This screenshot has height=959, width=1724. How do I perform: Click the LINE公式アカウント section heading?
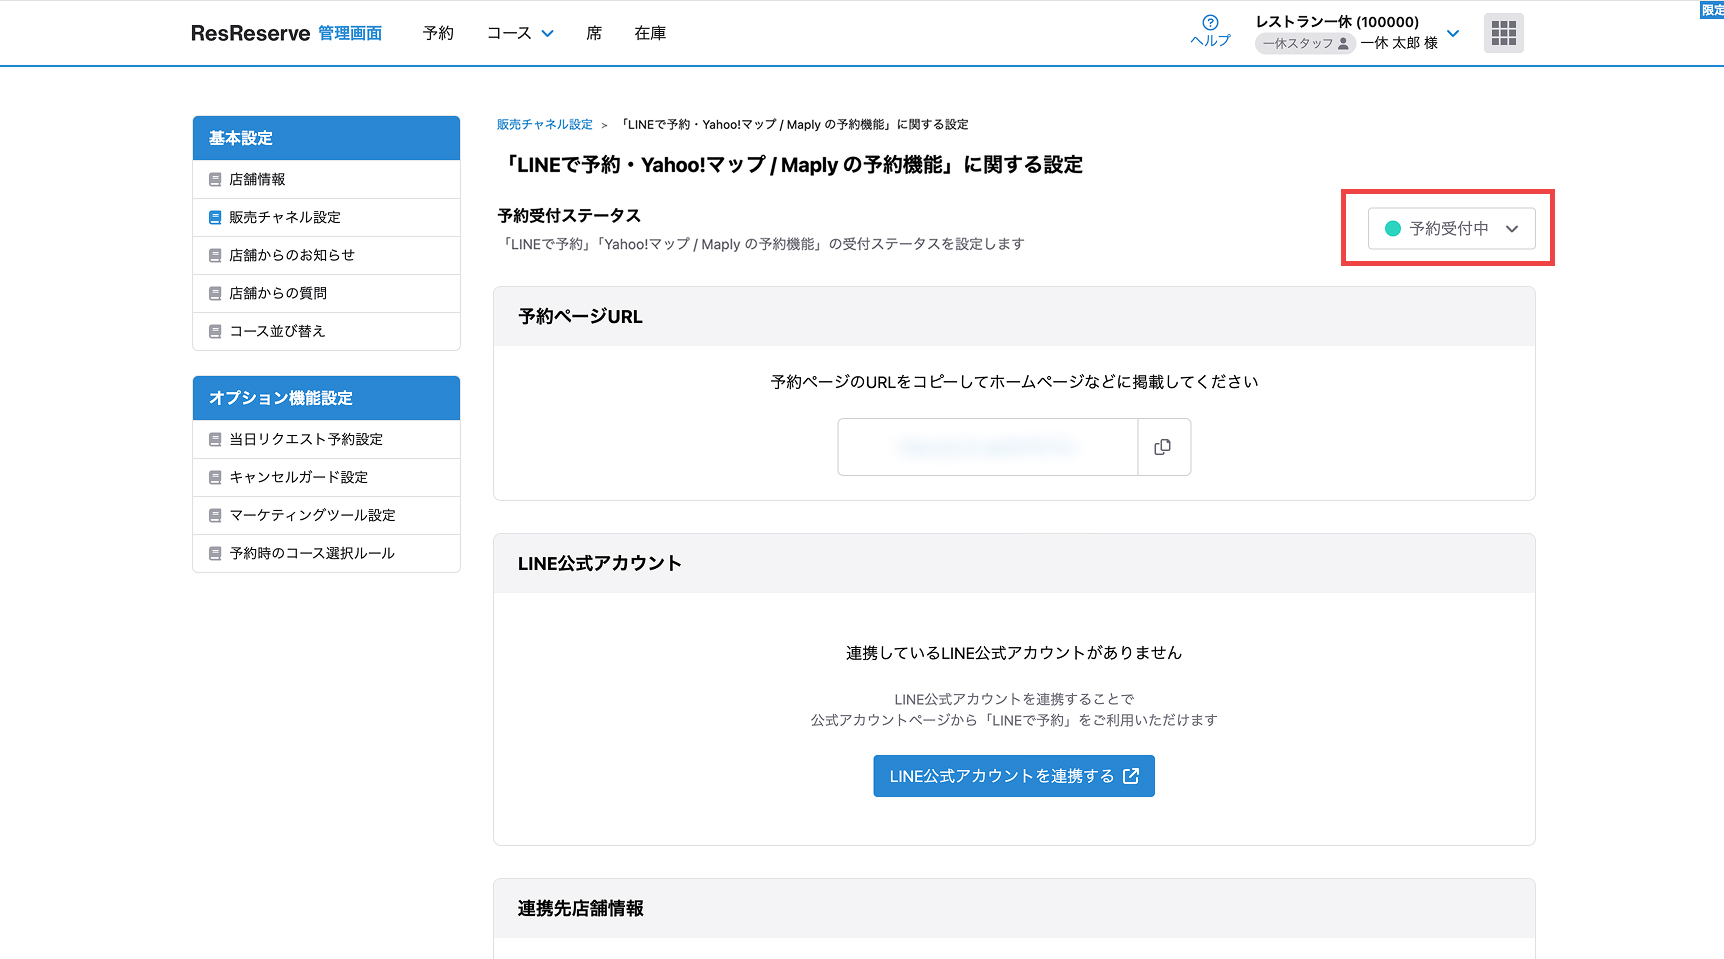pos(600,564)
